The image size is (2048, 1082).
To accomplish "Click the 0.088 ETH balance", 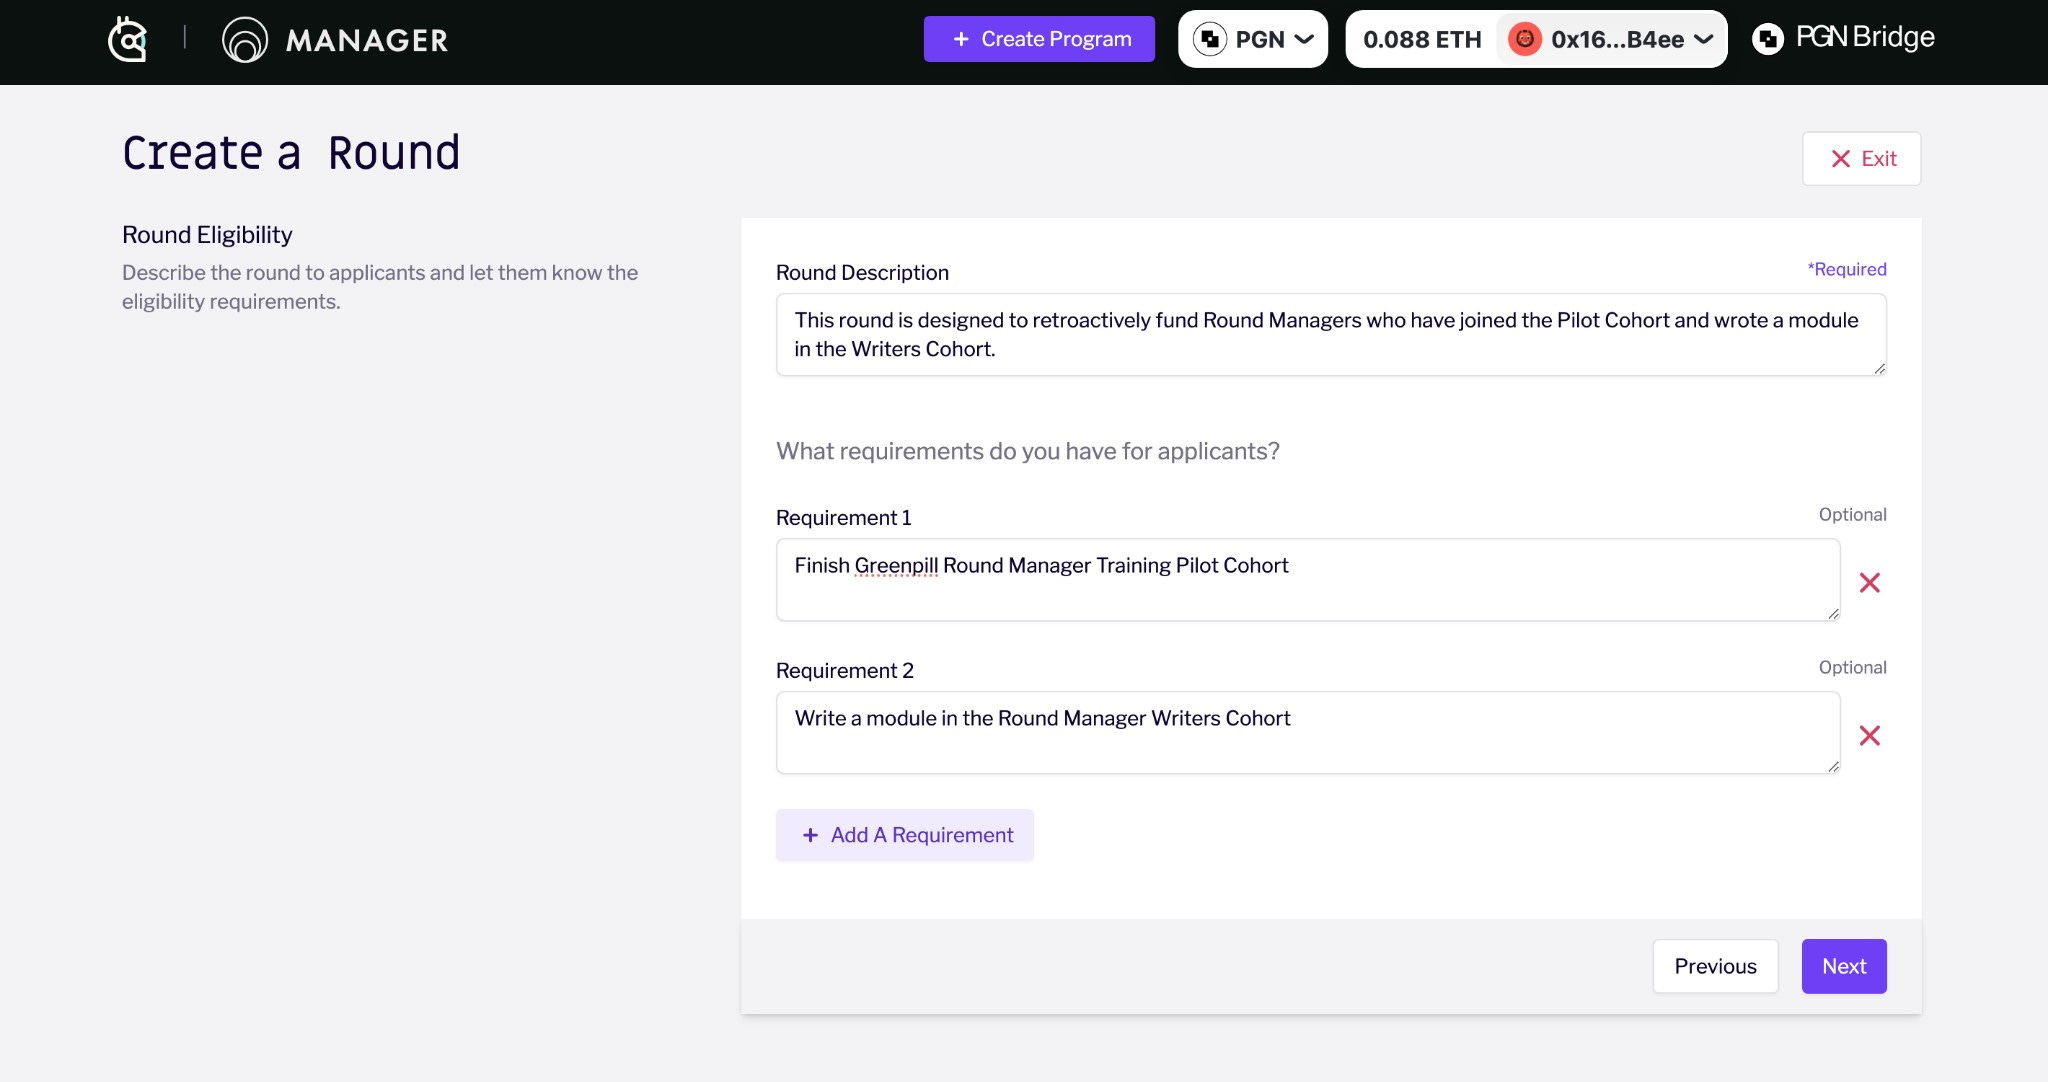I will pyautogui.click(x=1422, y=39).
